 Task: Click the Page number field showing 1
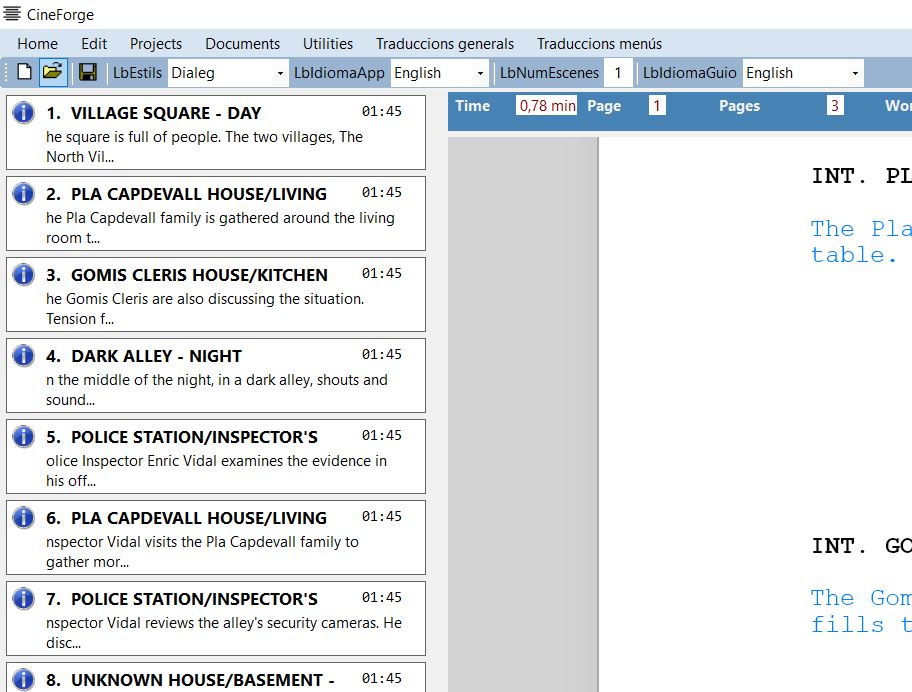point(657,105)
